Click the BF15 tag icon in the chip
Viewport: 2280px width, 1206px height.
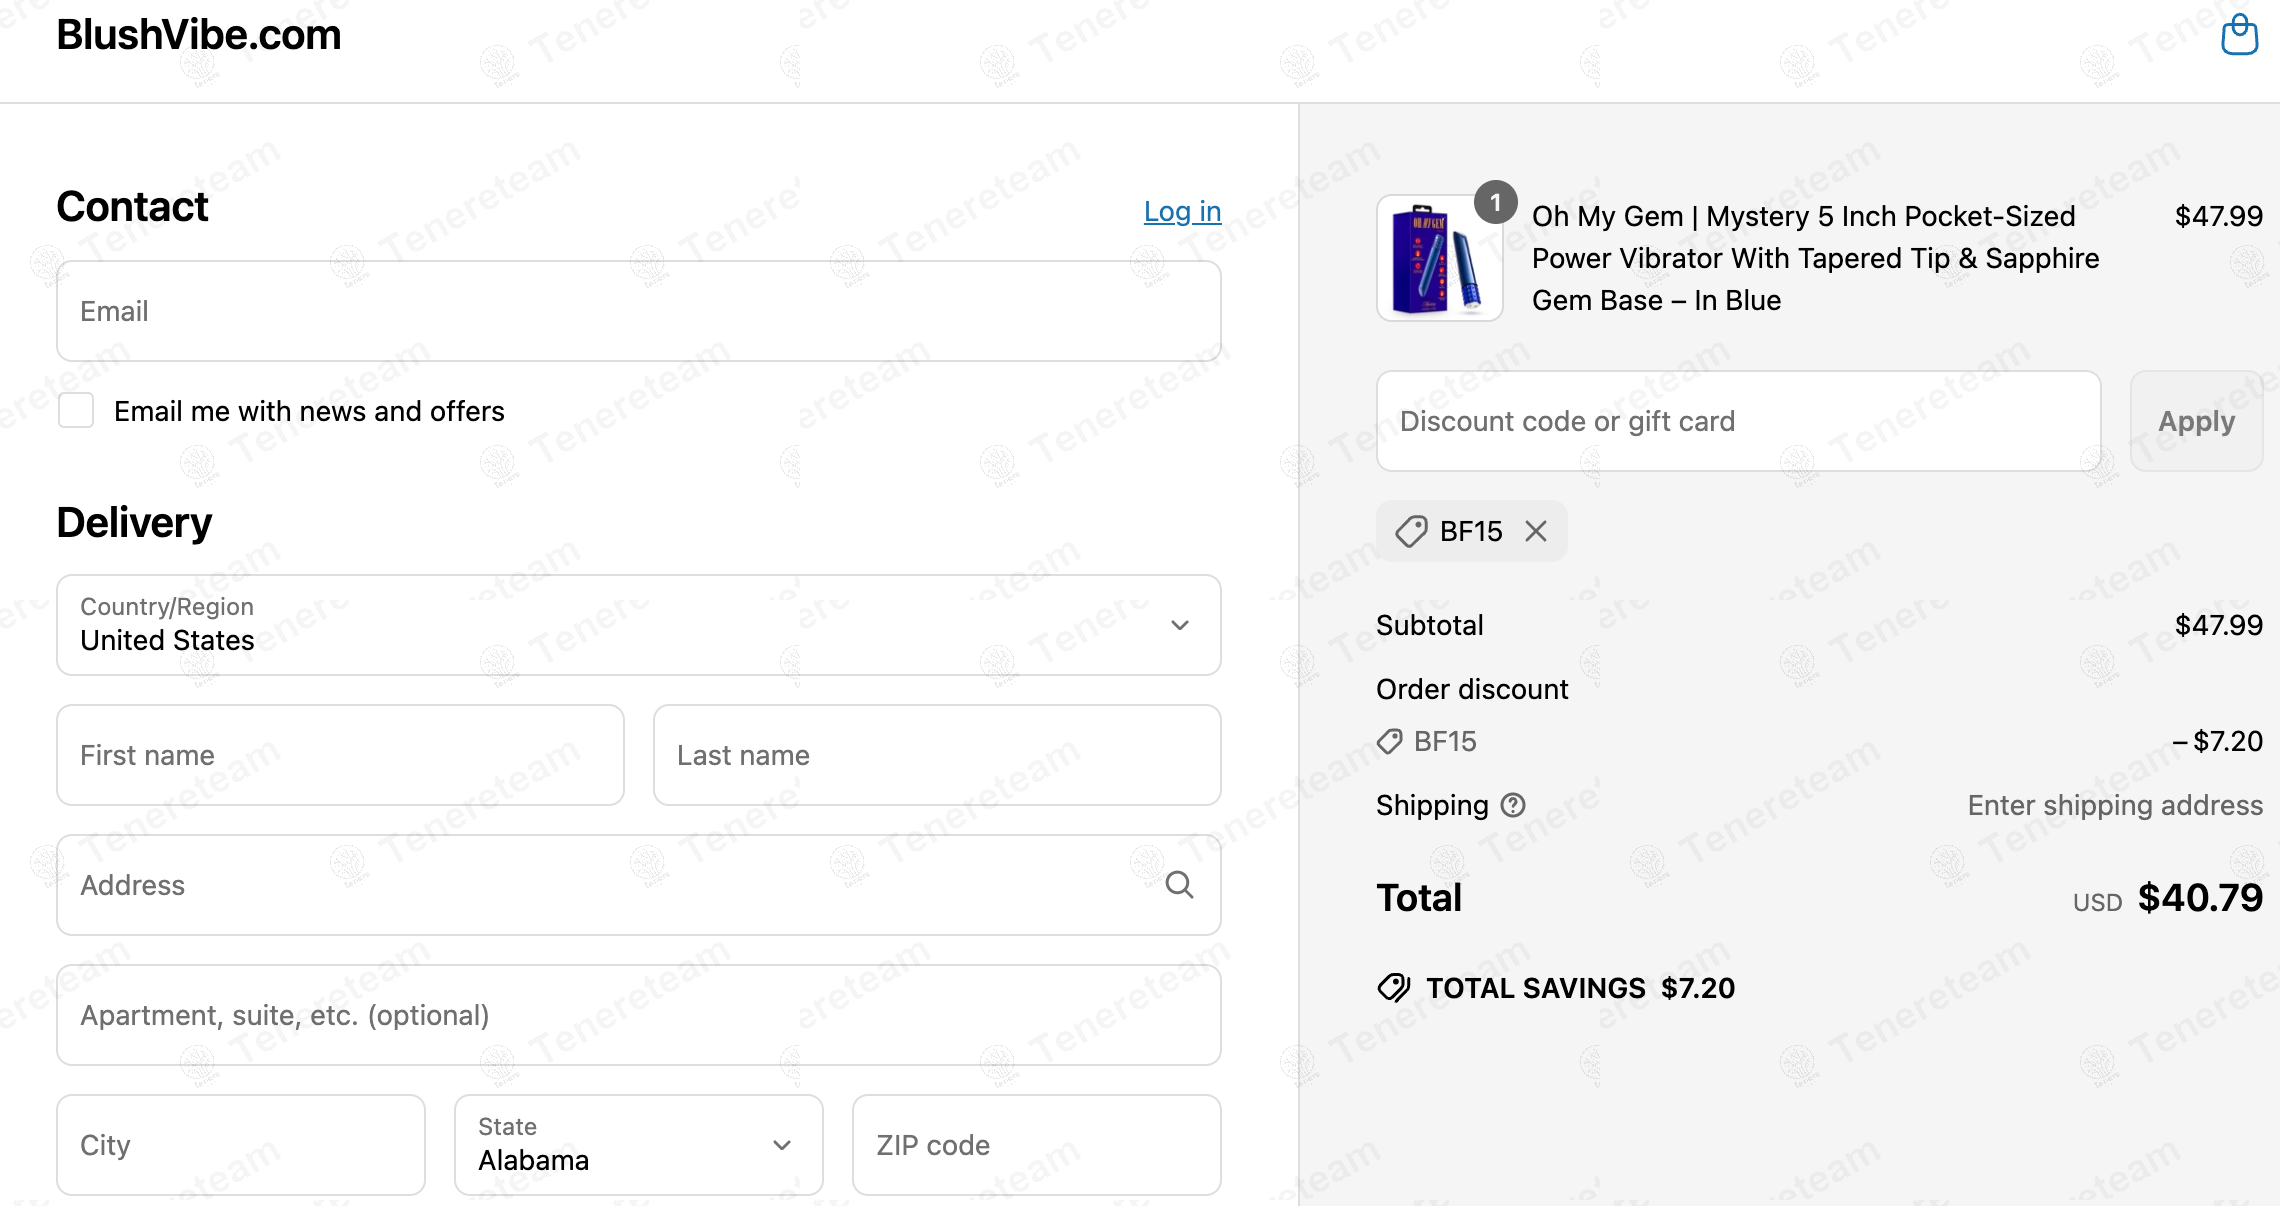coord(1411,531)
